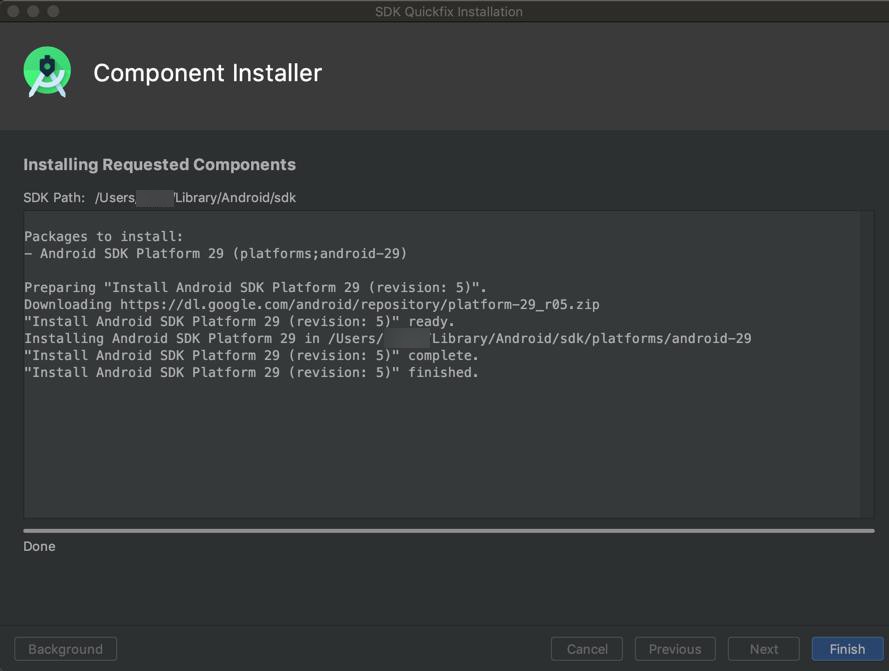The height and width of the screenshot is (671, 889).
Task: Click the Android Studio logo icon
Action: click(47, 72)
